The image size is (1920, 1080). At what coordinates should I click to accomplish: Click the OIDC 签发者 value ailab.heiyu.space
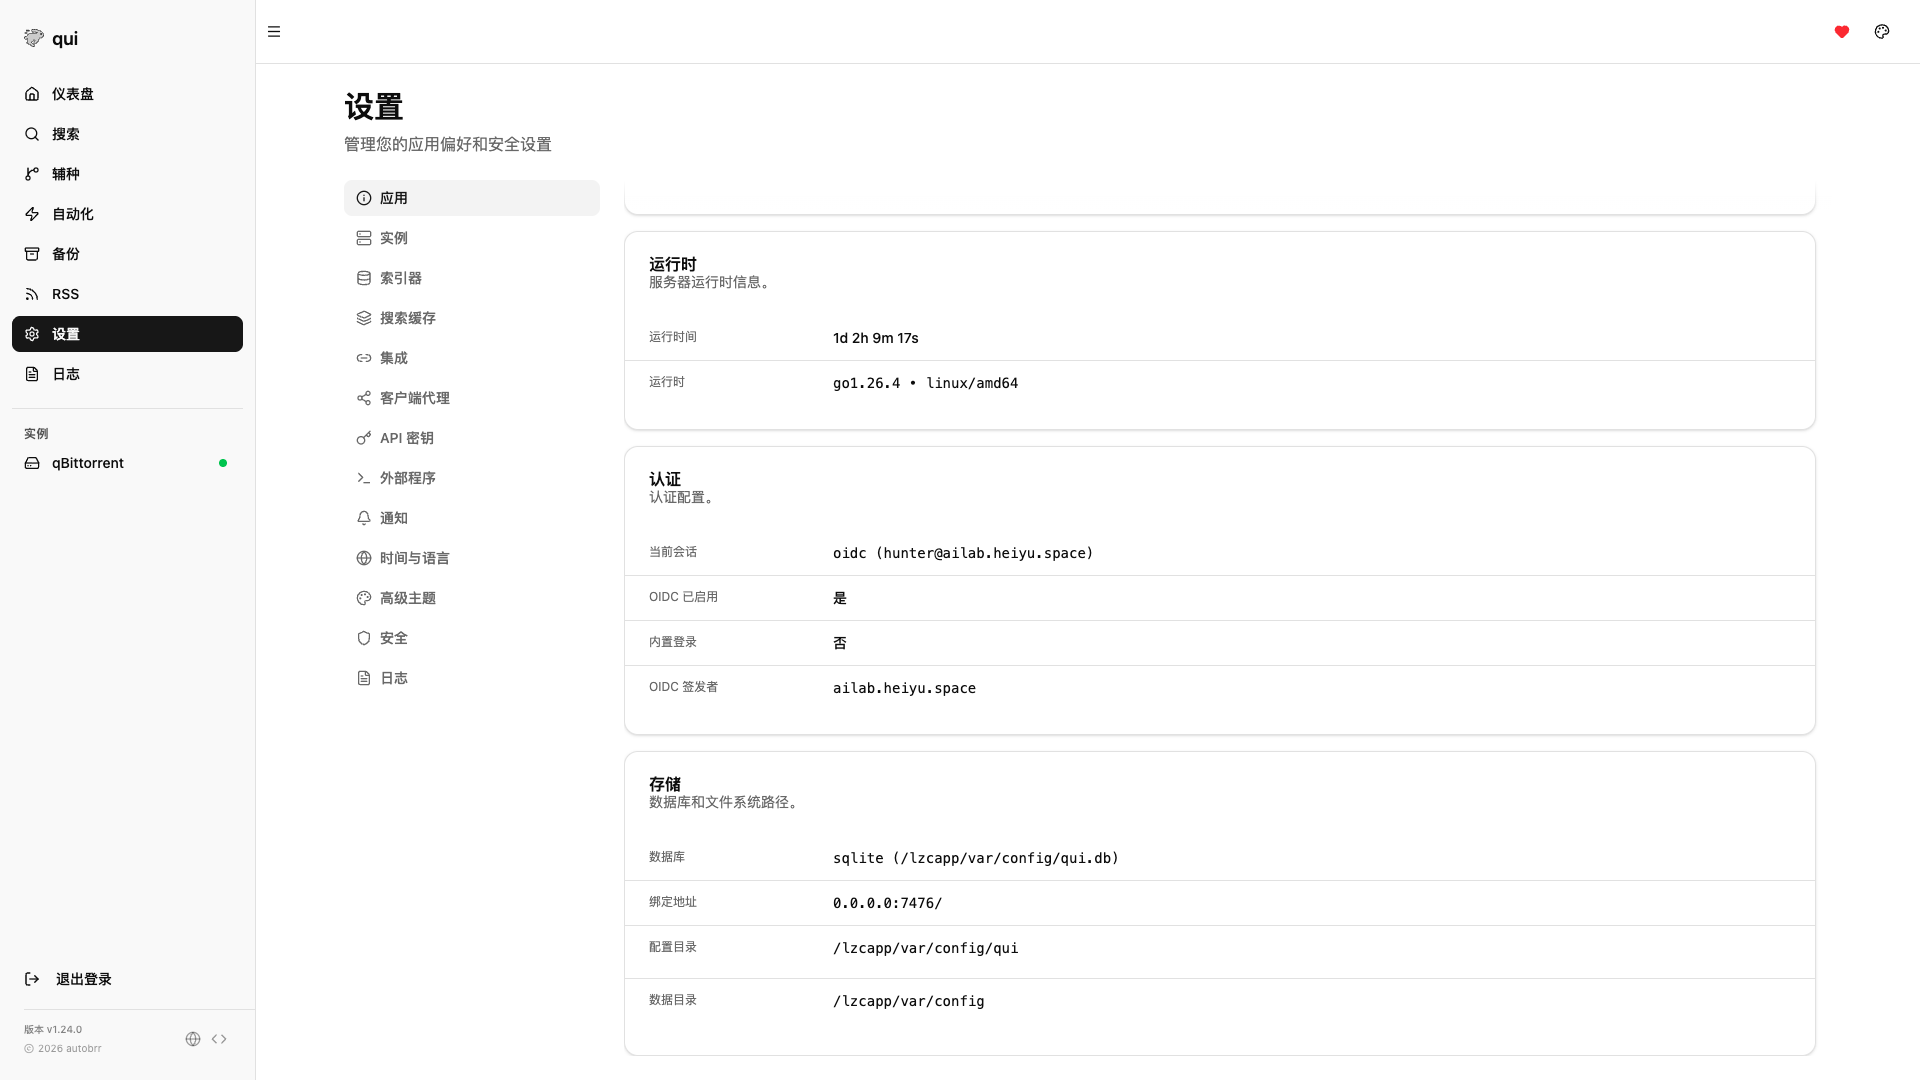[904, 688]
